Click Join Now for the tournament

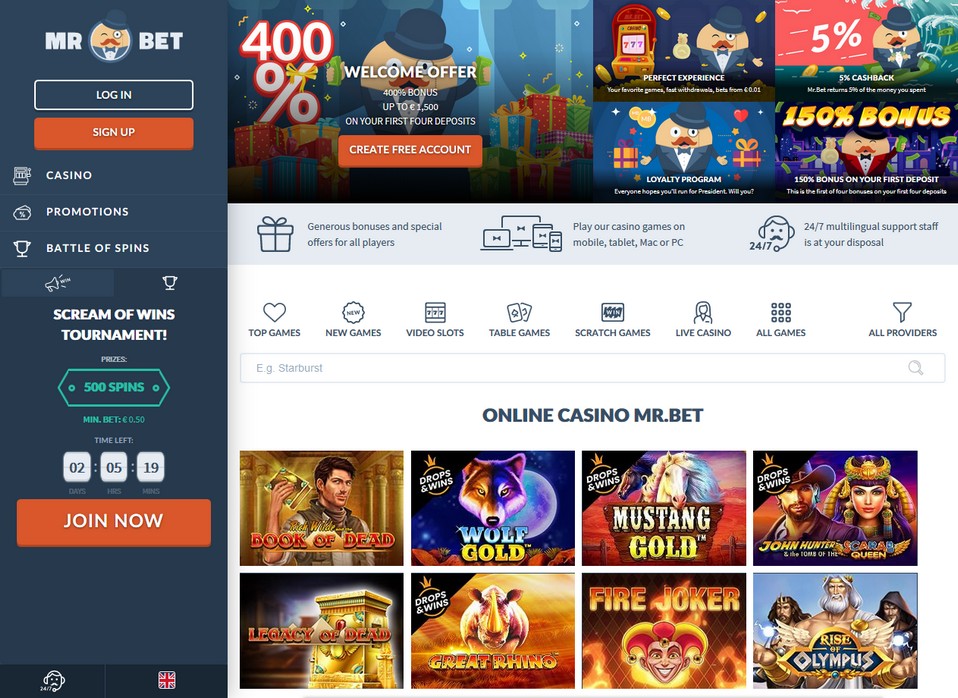(x=114, y=521)
